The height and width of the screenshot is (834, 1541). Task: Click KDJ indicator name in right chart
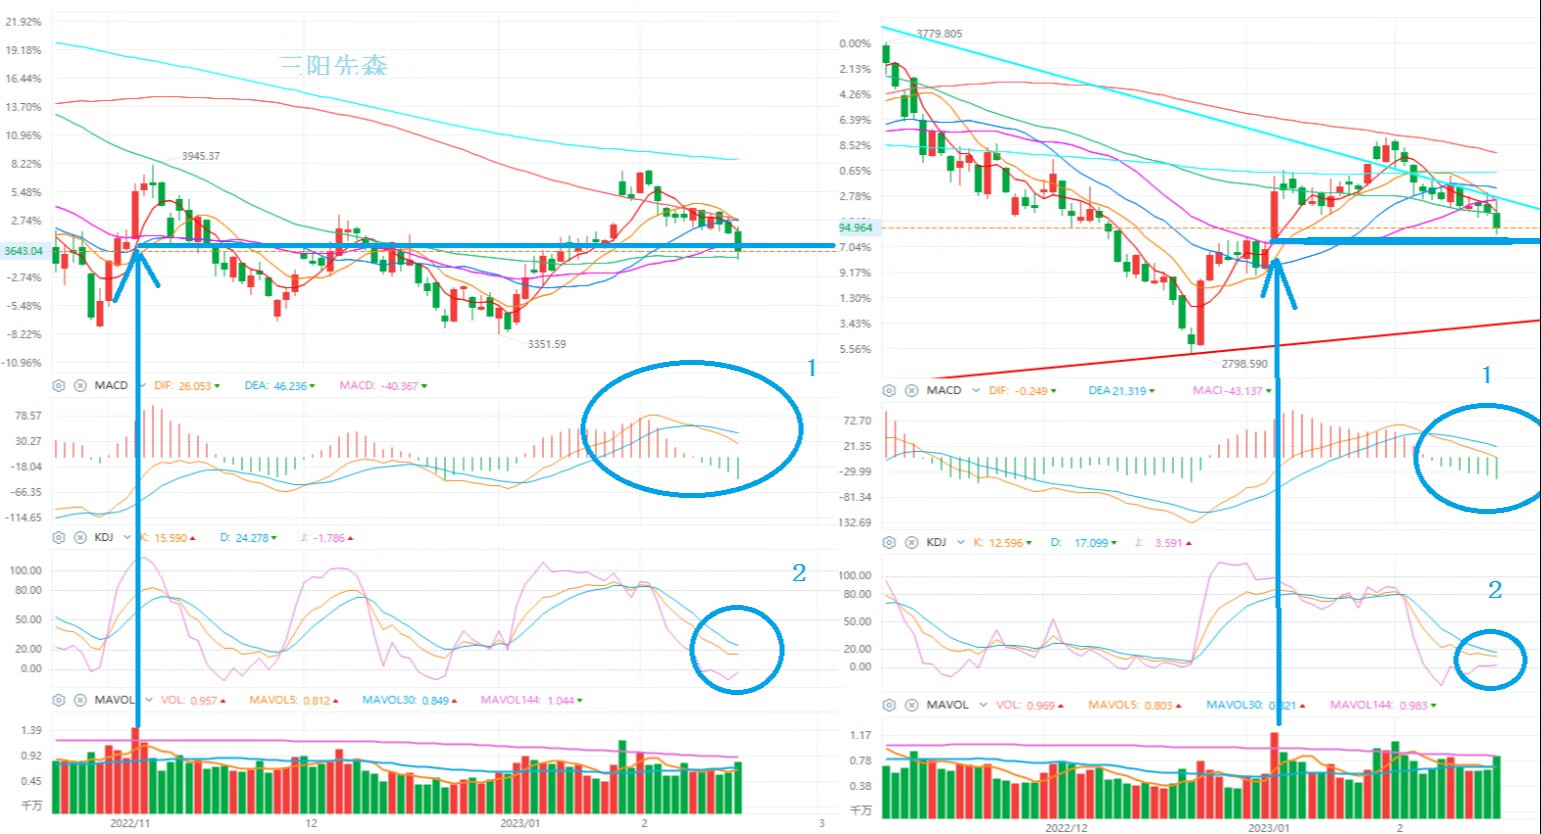936,542
